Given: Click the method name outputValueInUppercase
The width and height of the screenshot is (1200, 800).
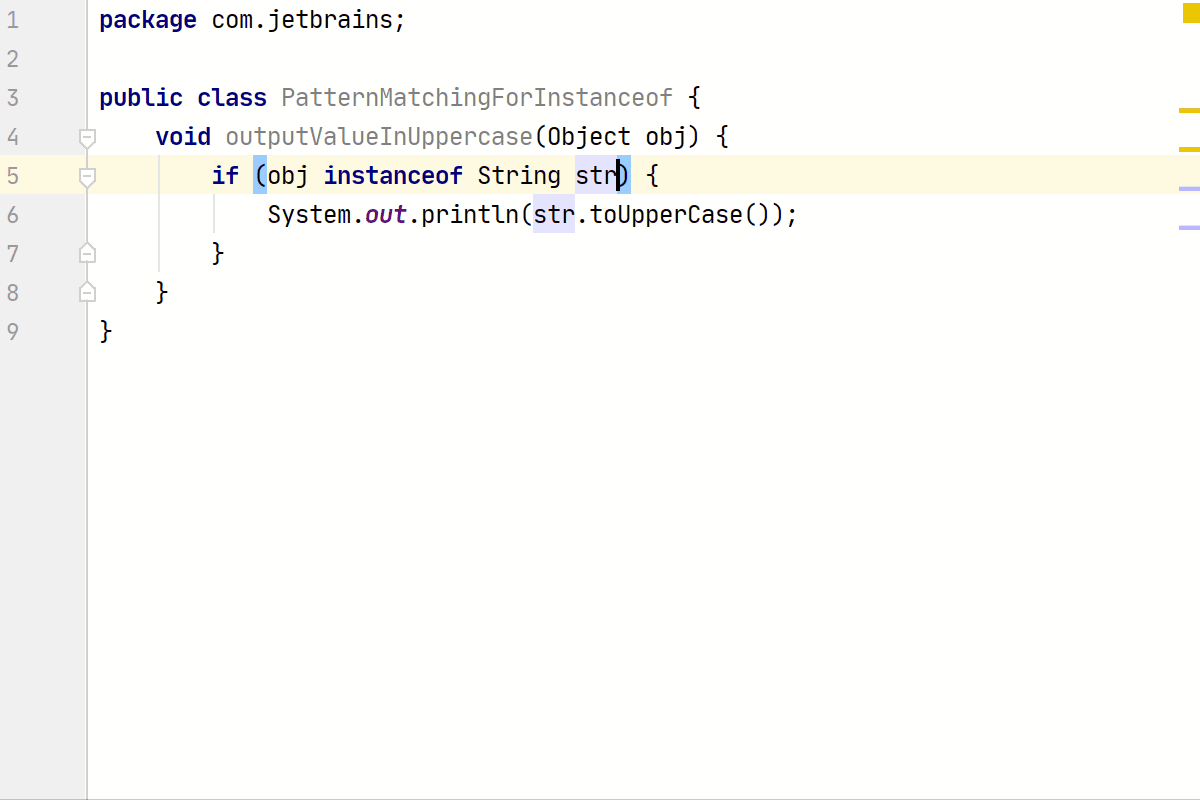Looking at the screenshot, I should (x=379, y=137).
